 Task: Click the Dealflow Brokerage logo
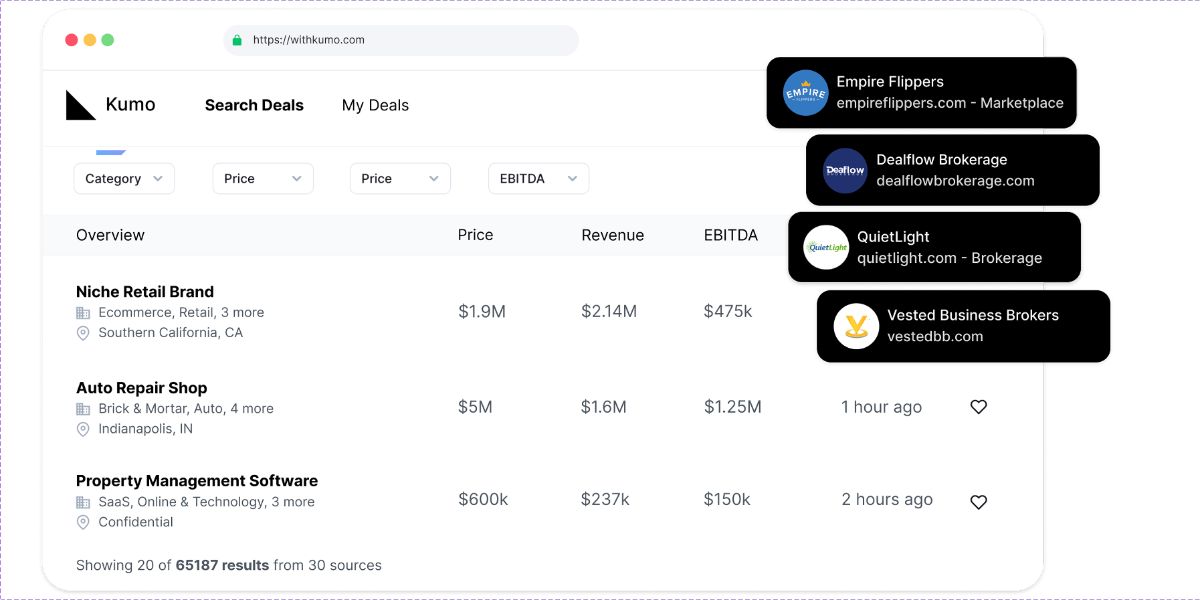(845, 171)
